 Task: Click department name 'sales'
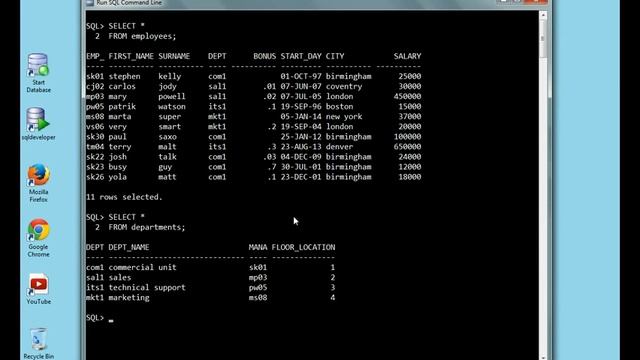[120, 278]
